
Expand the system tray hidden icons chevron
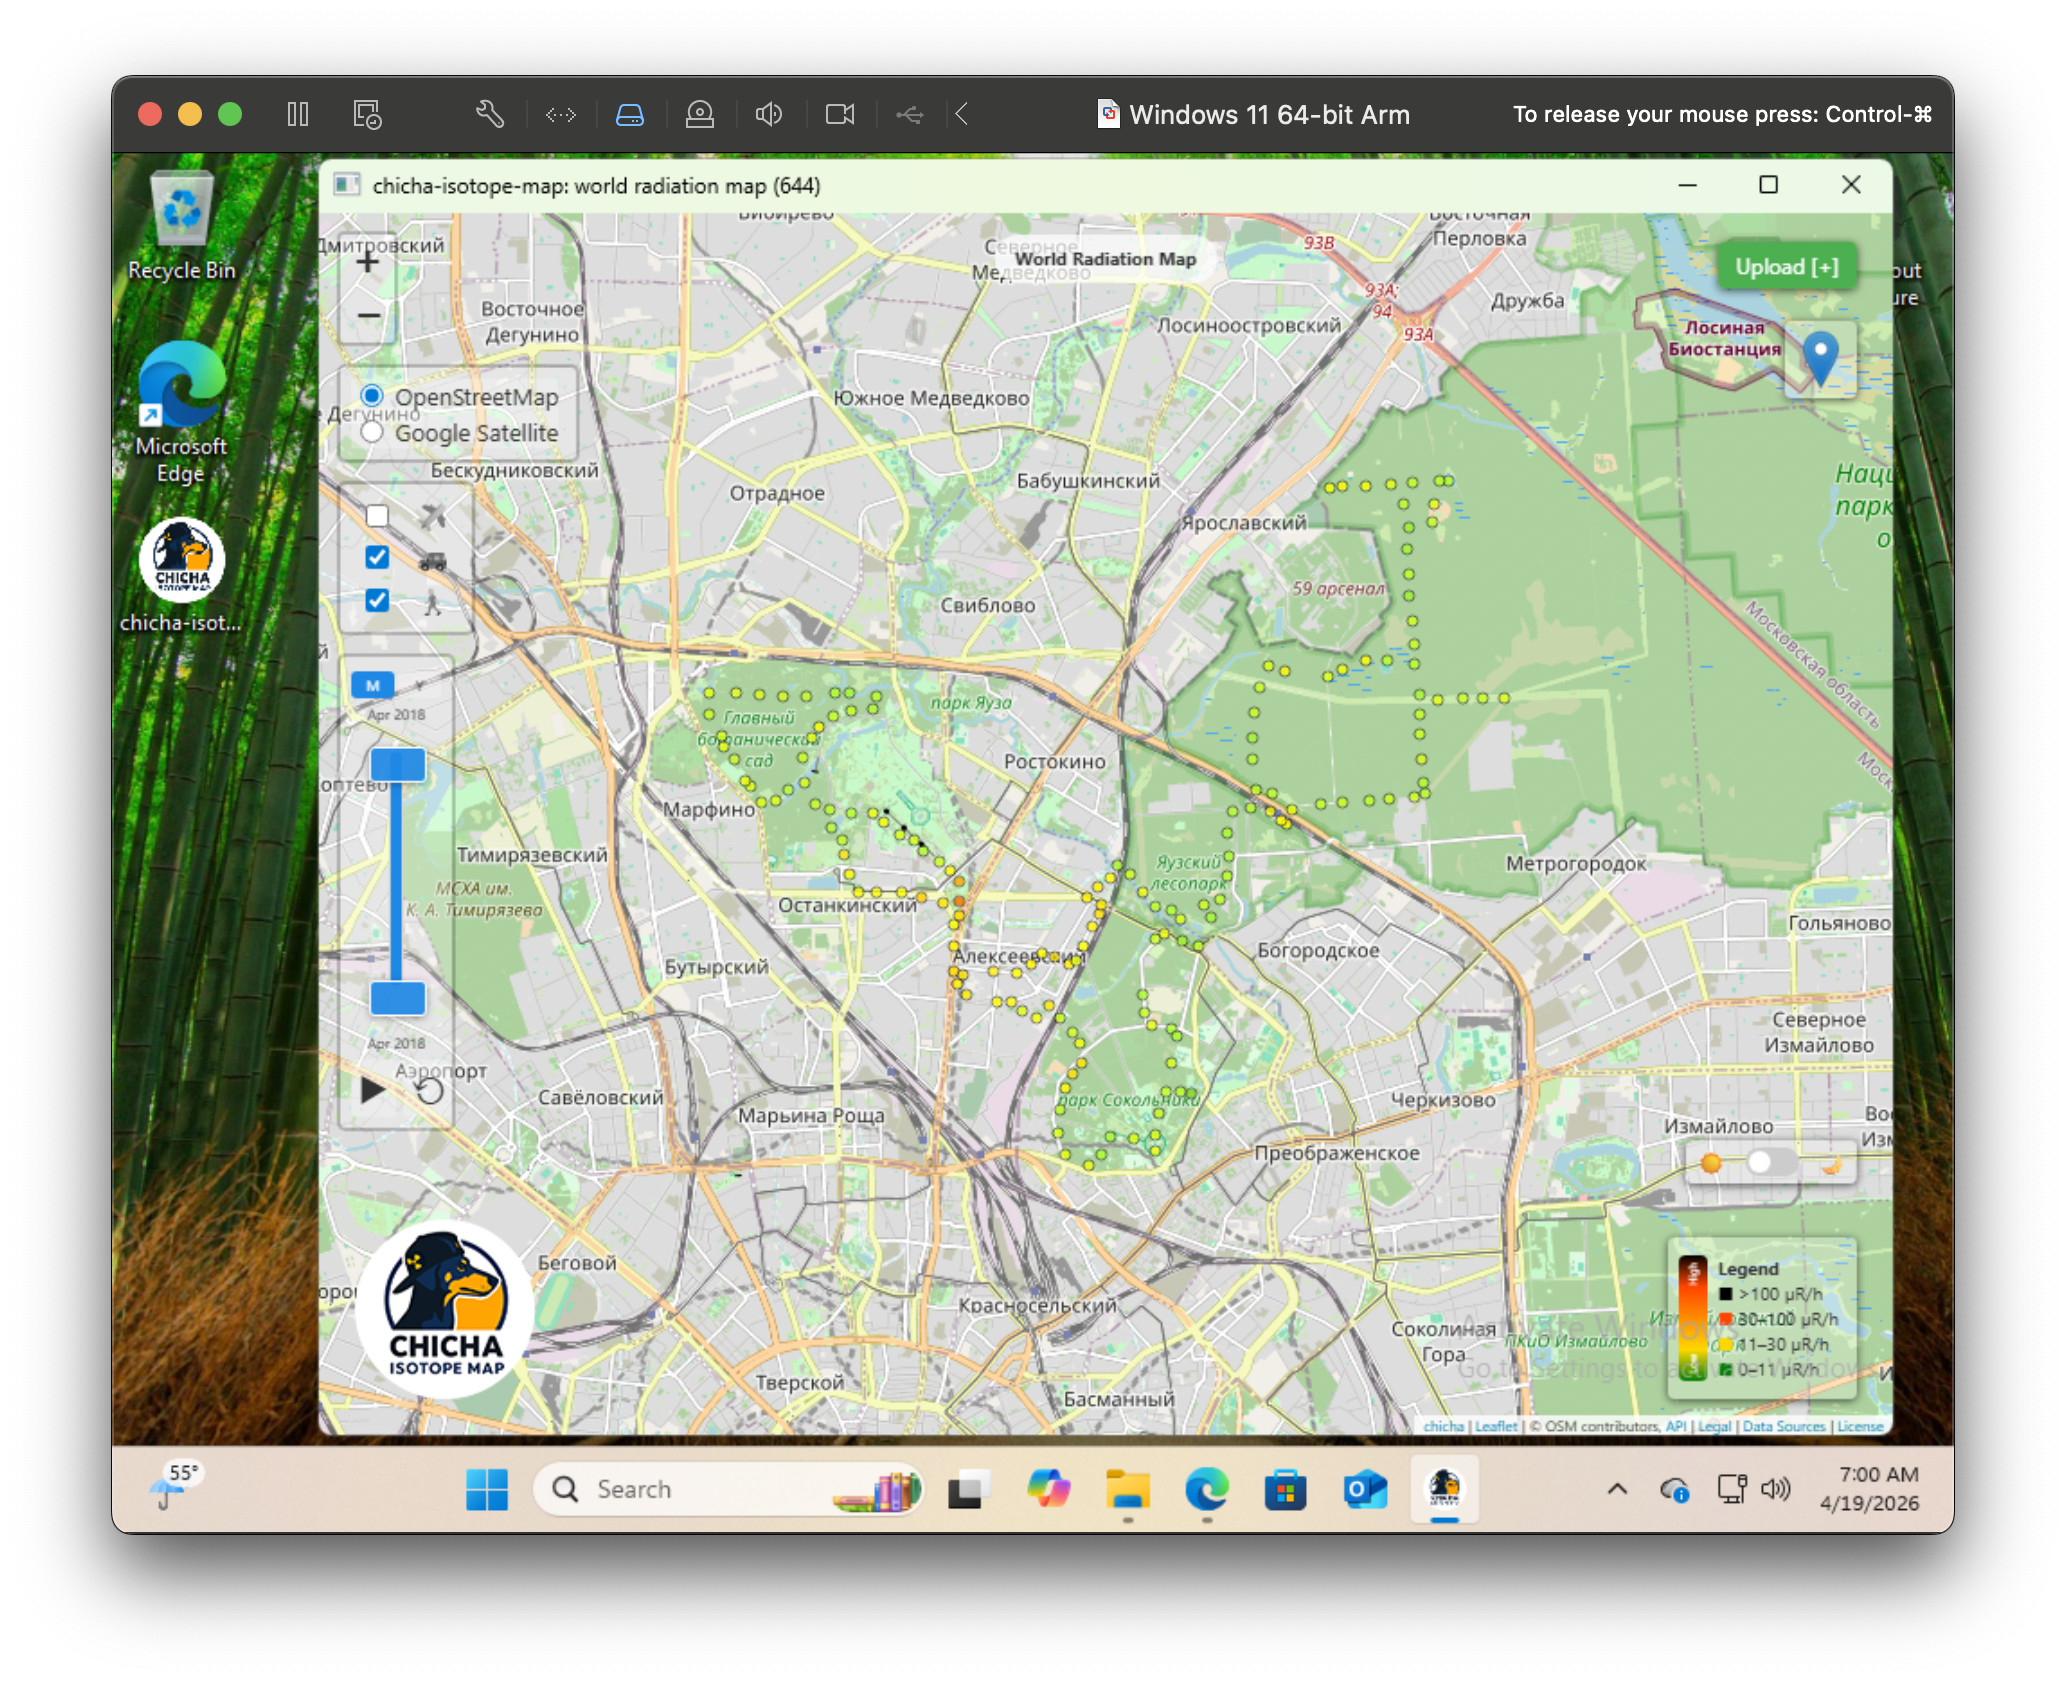(x=1617, y=1489)
